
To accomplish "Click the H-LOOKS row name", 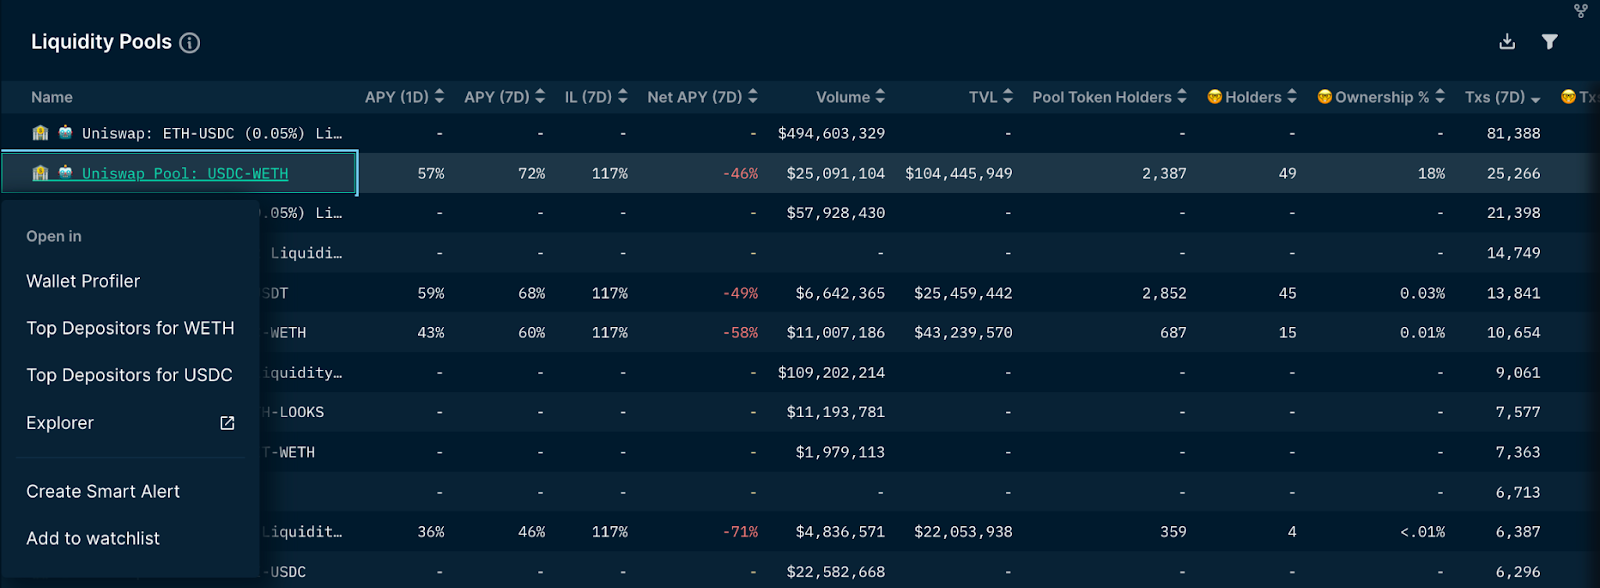I will click(292, 412).
